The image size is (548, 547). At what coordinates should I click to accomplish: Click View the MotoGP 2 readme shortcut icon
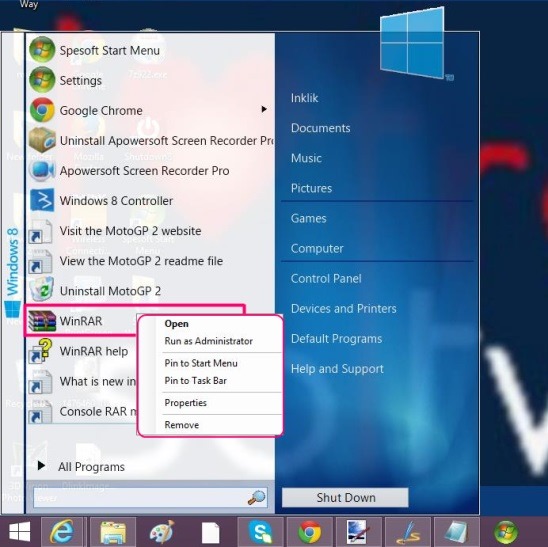[x=41, y=261]
